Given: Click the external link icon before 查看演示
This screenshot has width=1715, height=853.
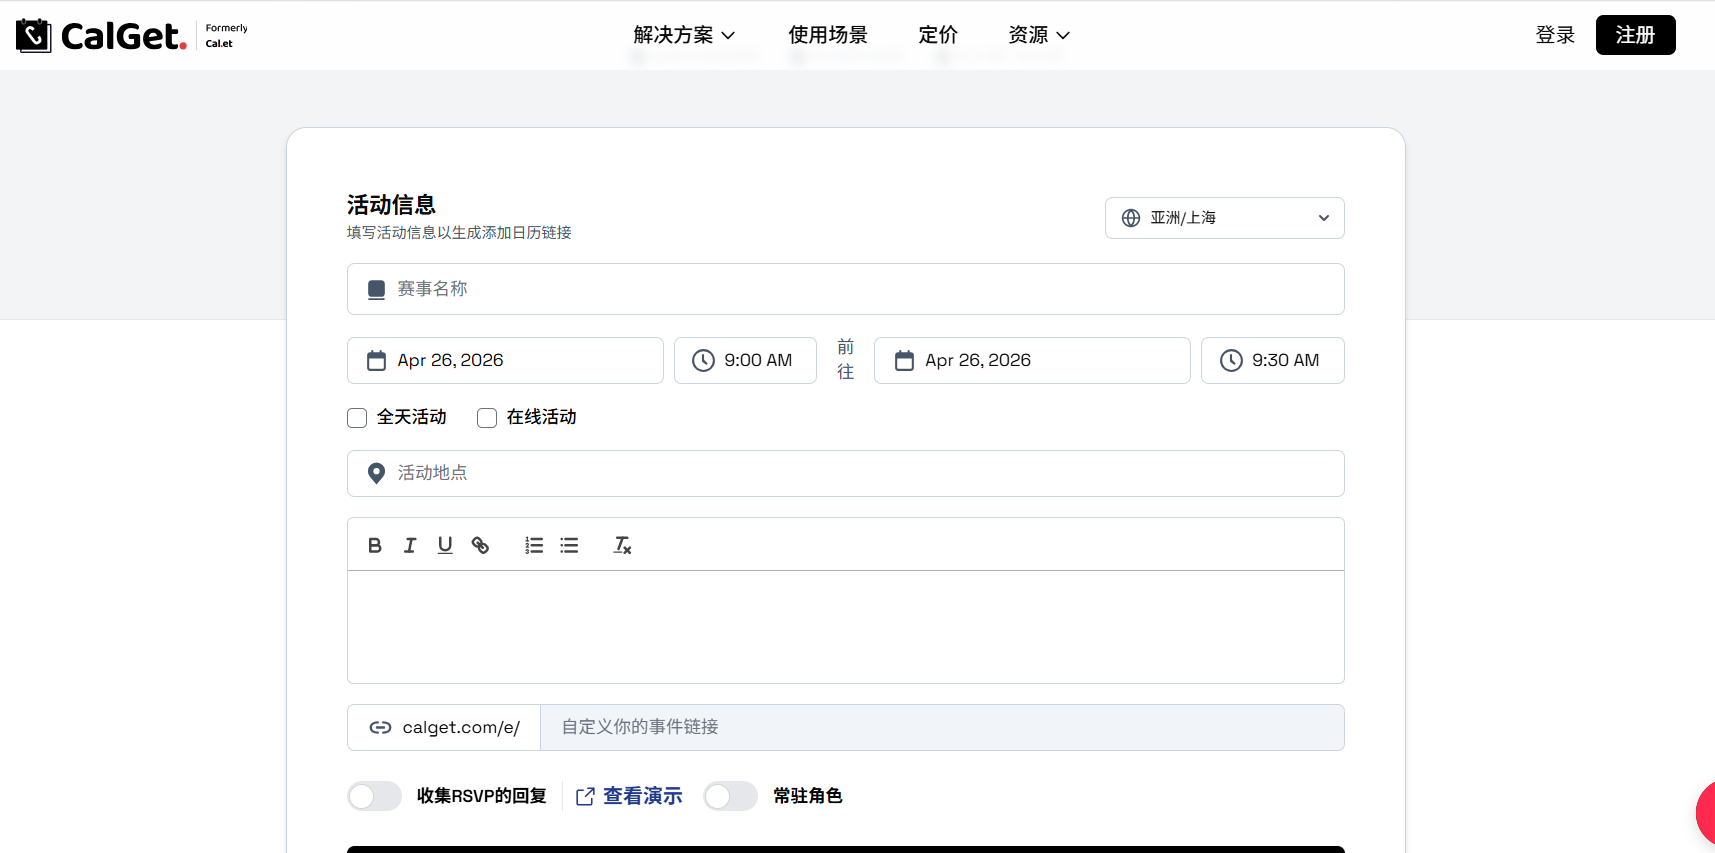Looking at the screenshot, I should 586,796.
